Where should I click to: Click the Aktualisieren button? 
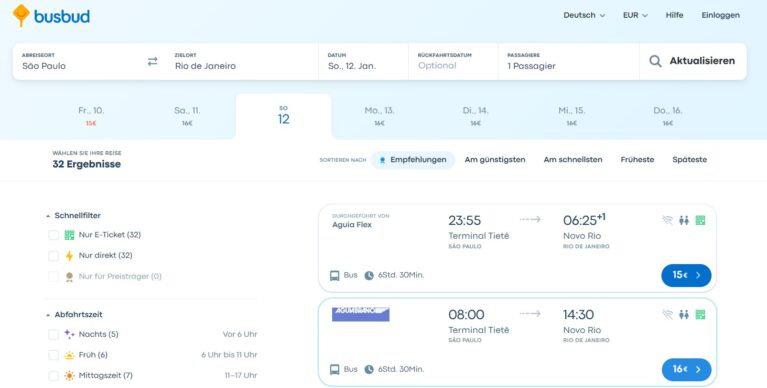693,61
